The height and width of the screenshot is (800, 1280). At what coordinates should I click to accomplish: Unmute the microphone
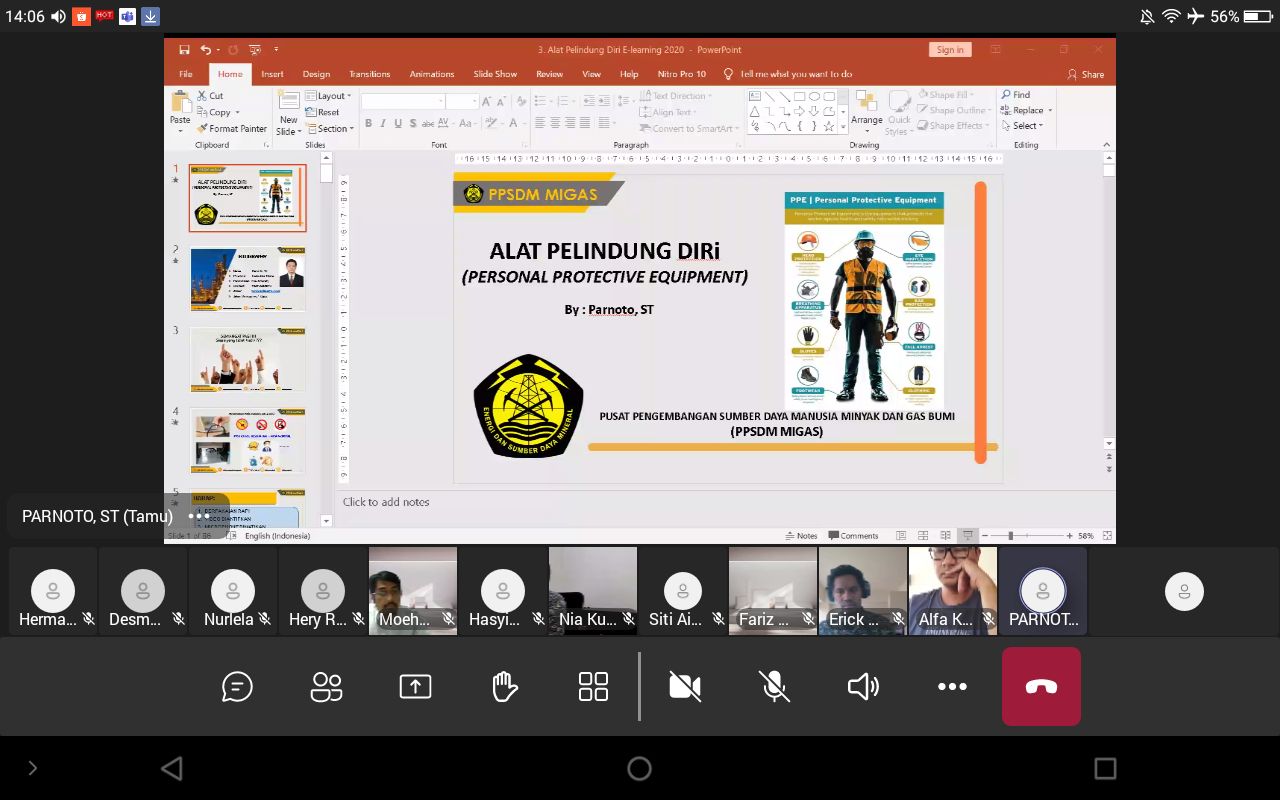click(x=774, y=687)
